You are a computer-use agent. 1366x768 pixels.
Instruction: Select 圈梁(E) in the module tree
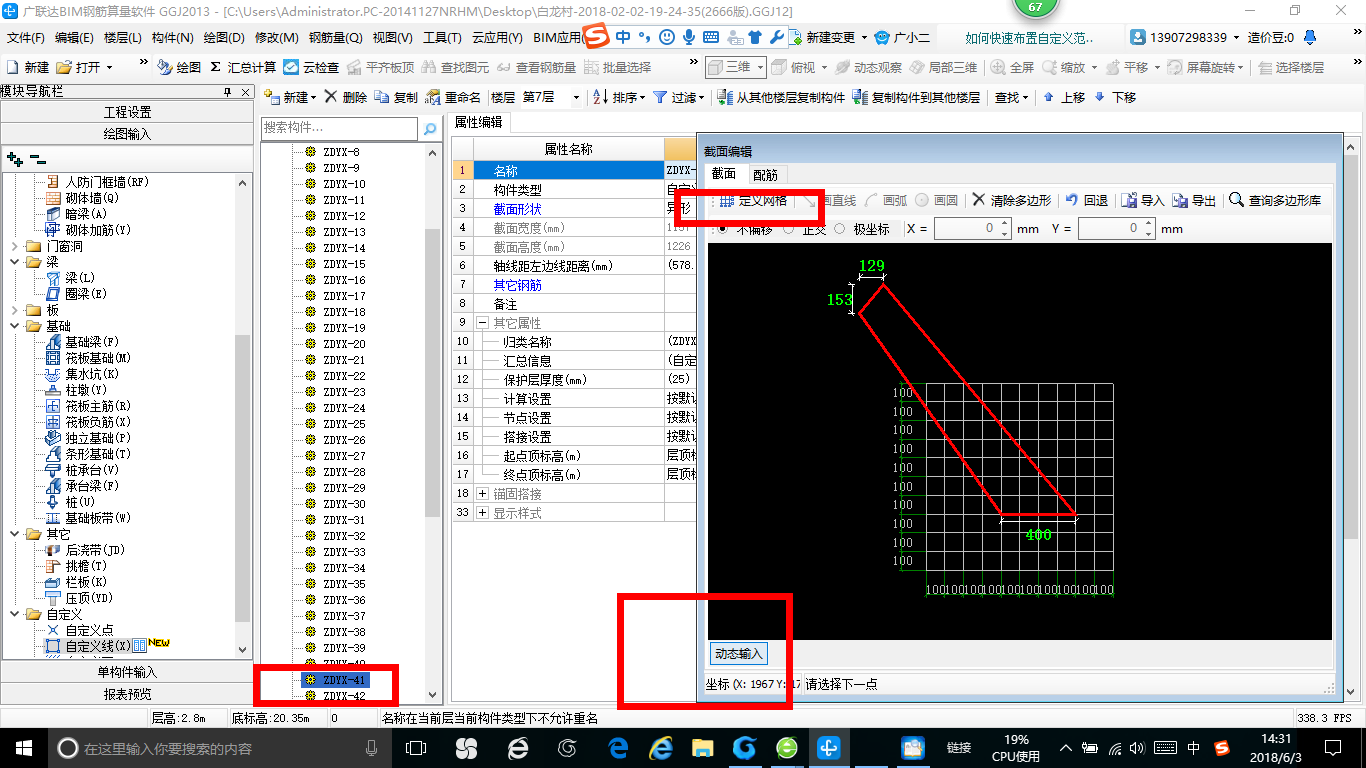tap(77, 294)
